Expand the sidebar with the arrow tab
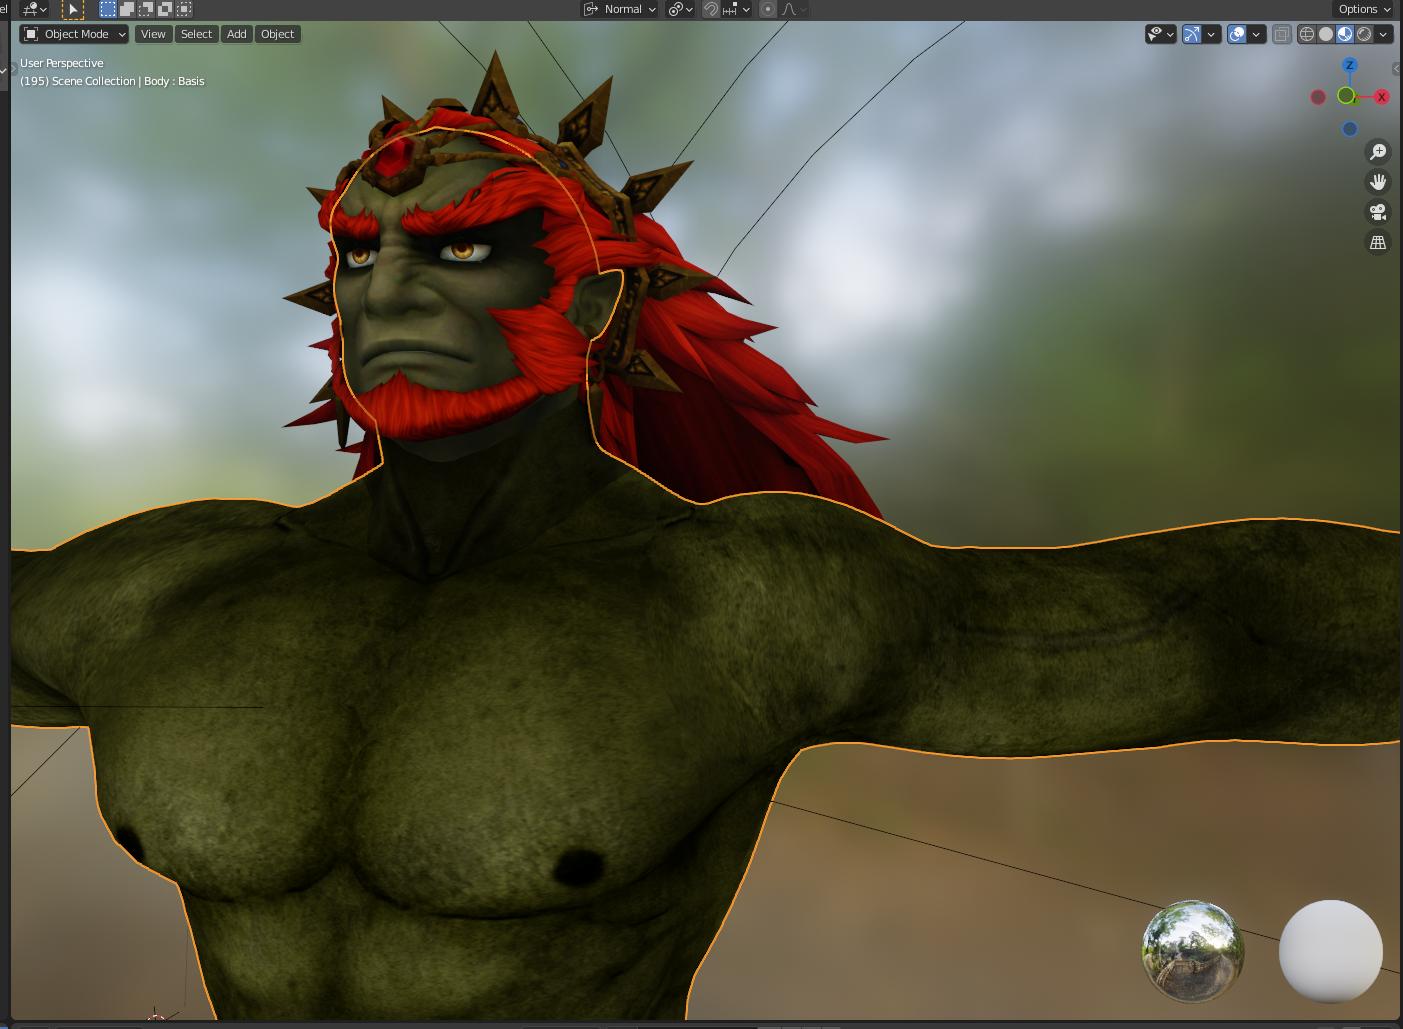Viewport: 1403px width, 1029px height. coord(1397,68)
